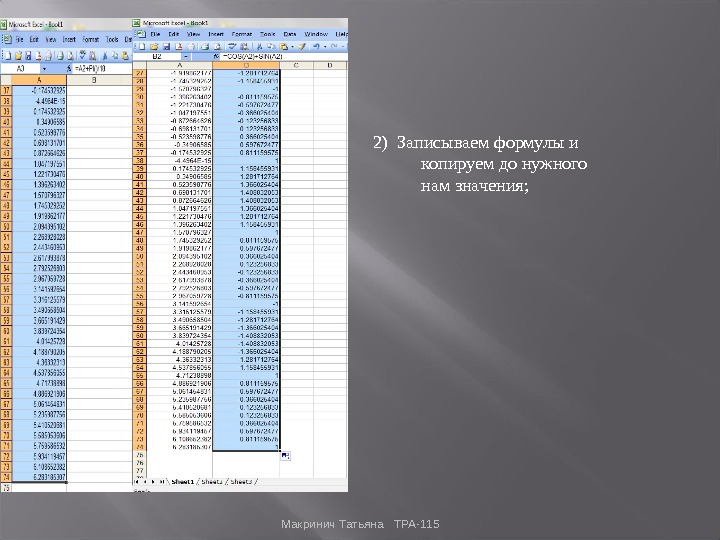The image size is (720, 540).
Task: Open Tools menu in right Excel window
Action: [x=267, y=34]
